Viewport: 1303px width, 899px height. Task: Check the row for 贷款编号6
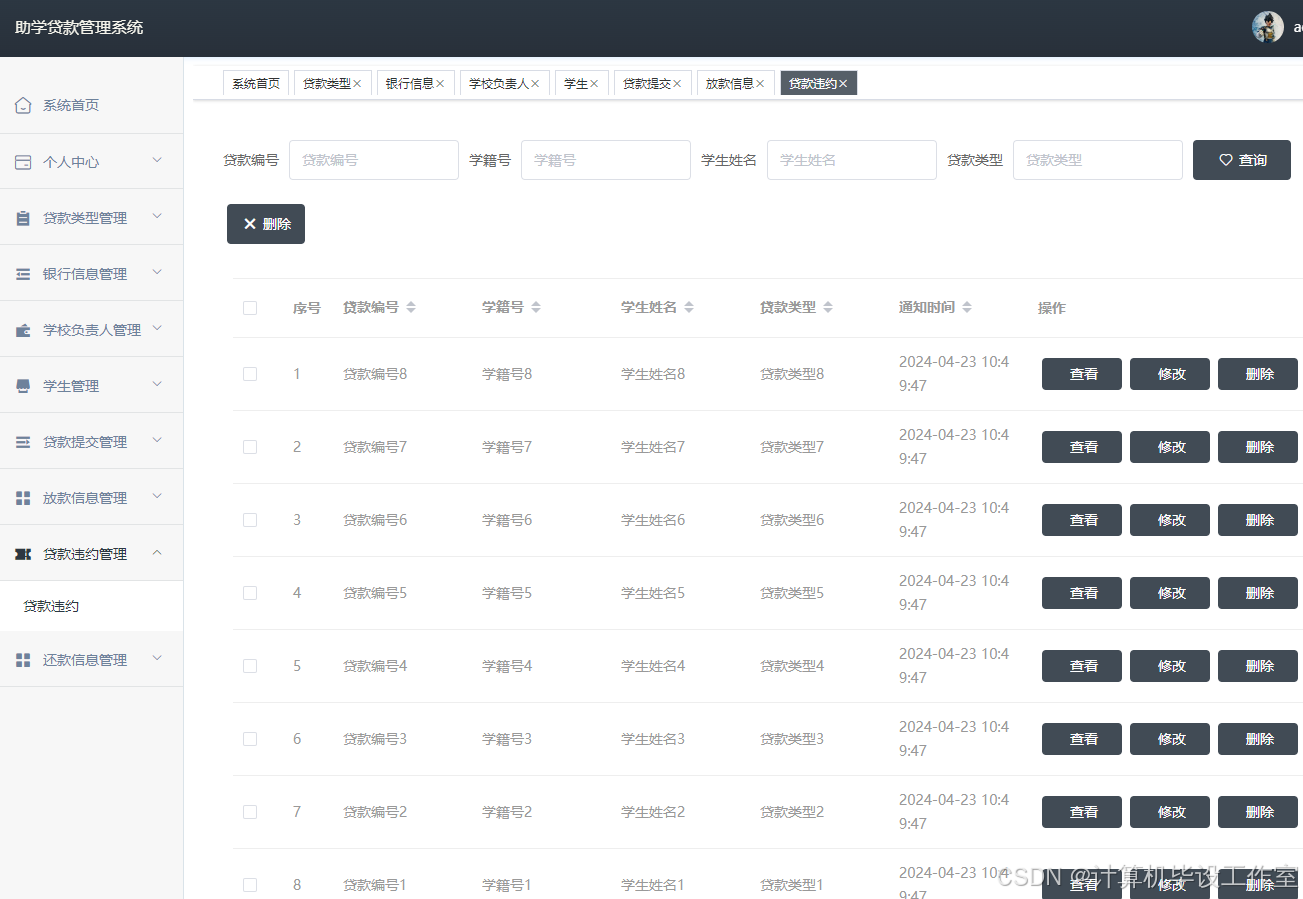pyautogui.click(x=250, y=520)
